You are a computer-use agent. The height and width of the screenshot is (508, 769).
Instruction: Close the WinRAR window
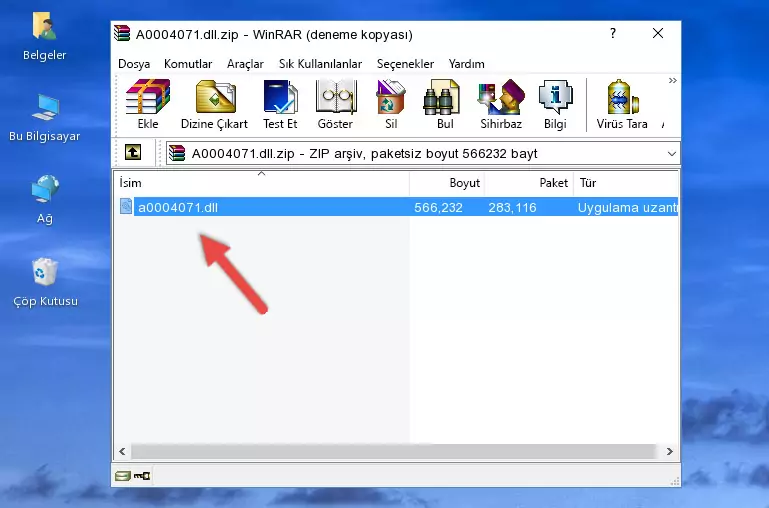tap(658, 33)
